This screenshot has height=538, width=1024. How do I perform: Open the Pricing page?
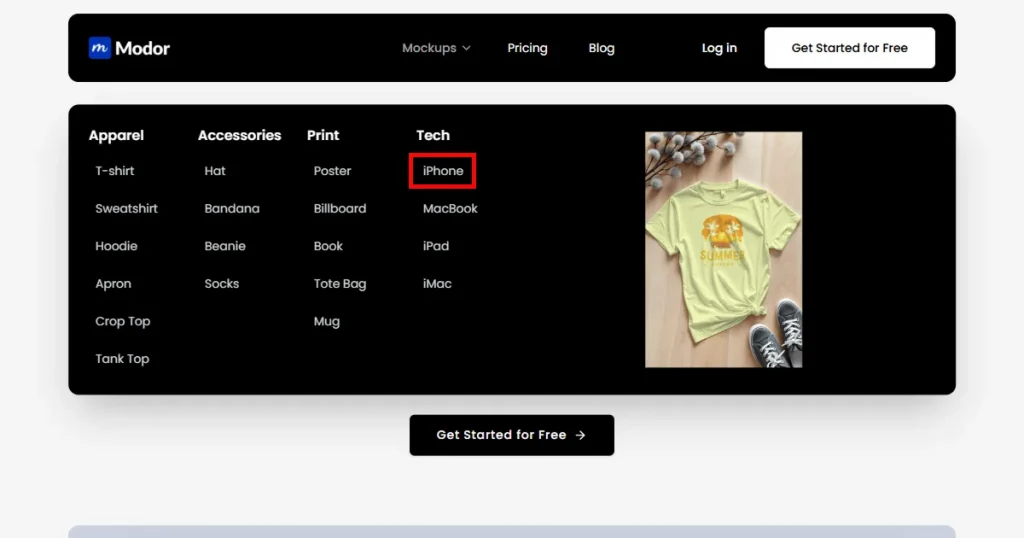coord(527,48)
